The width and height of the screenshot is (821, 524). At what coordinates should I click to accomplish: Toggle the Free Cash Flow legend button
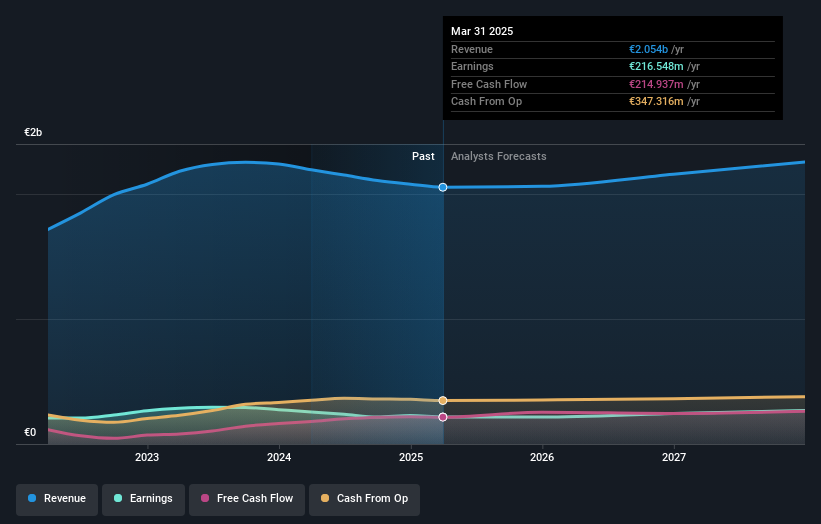point(247,499)
